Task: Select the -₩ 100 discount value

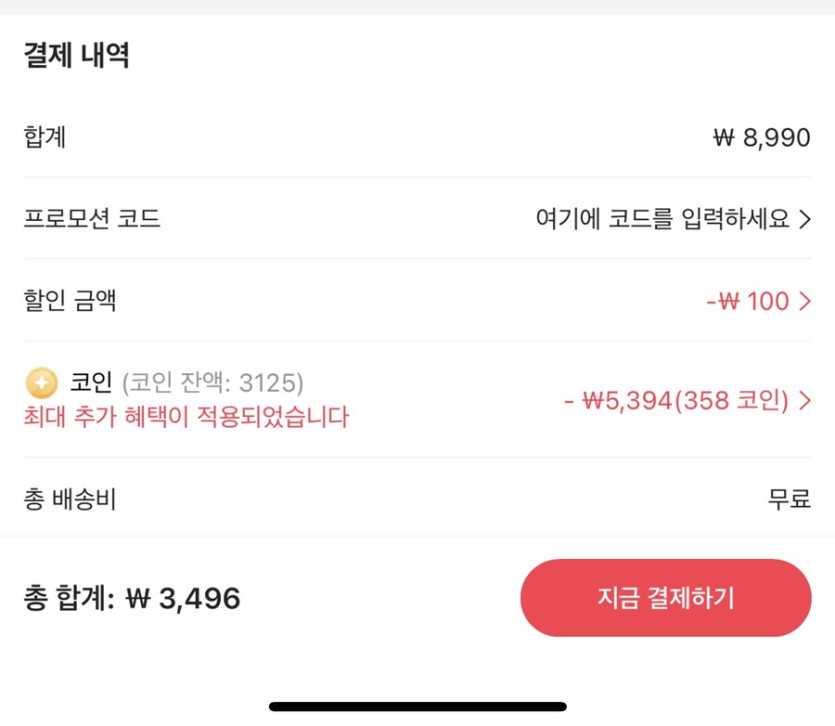Action: tap(748, 301)
